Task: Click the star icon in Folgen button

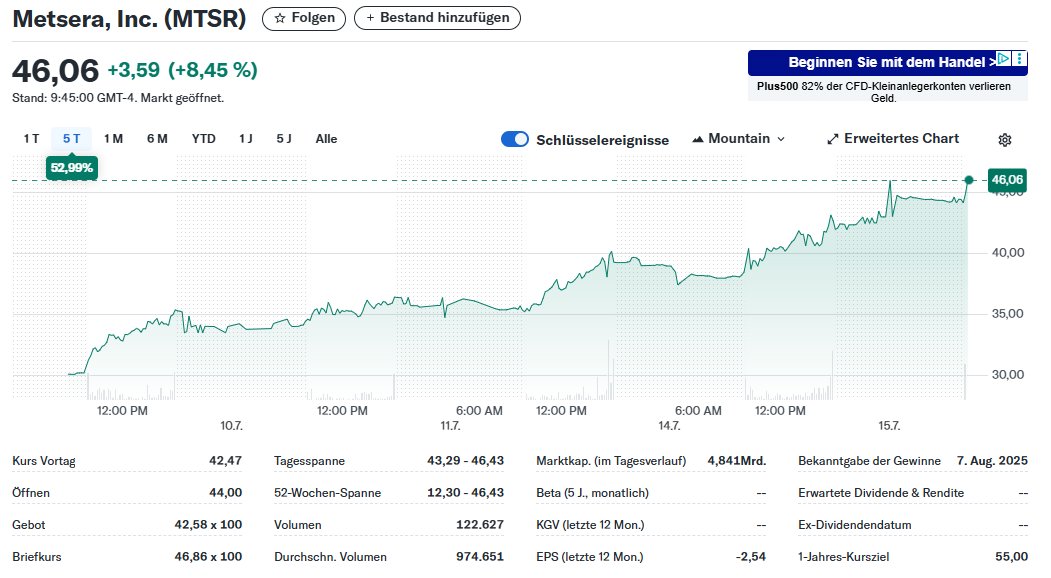Action: click(280, 18)
